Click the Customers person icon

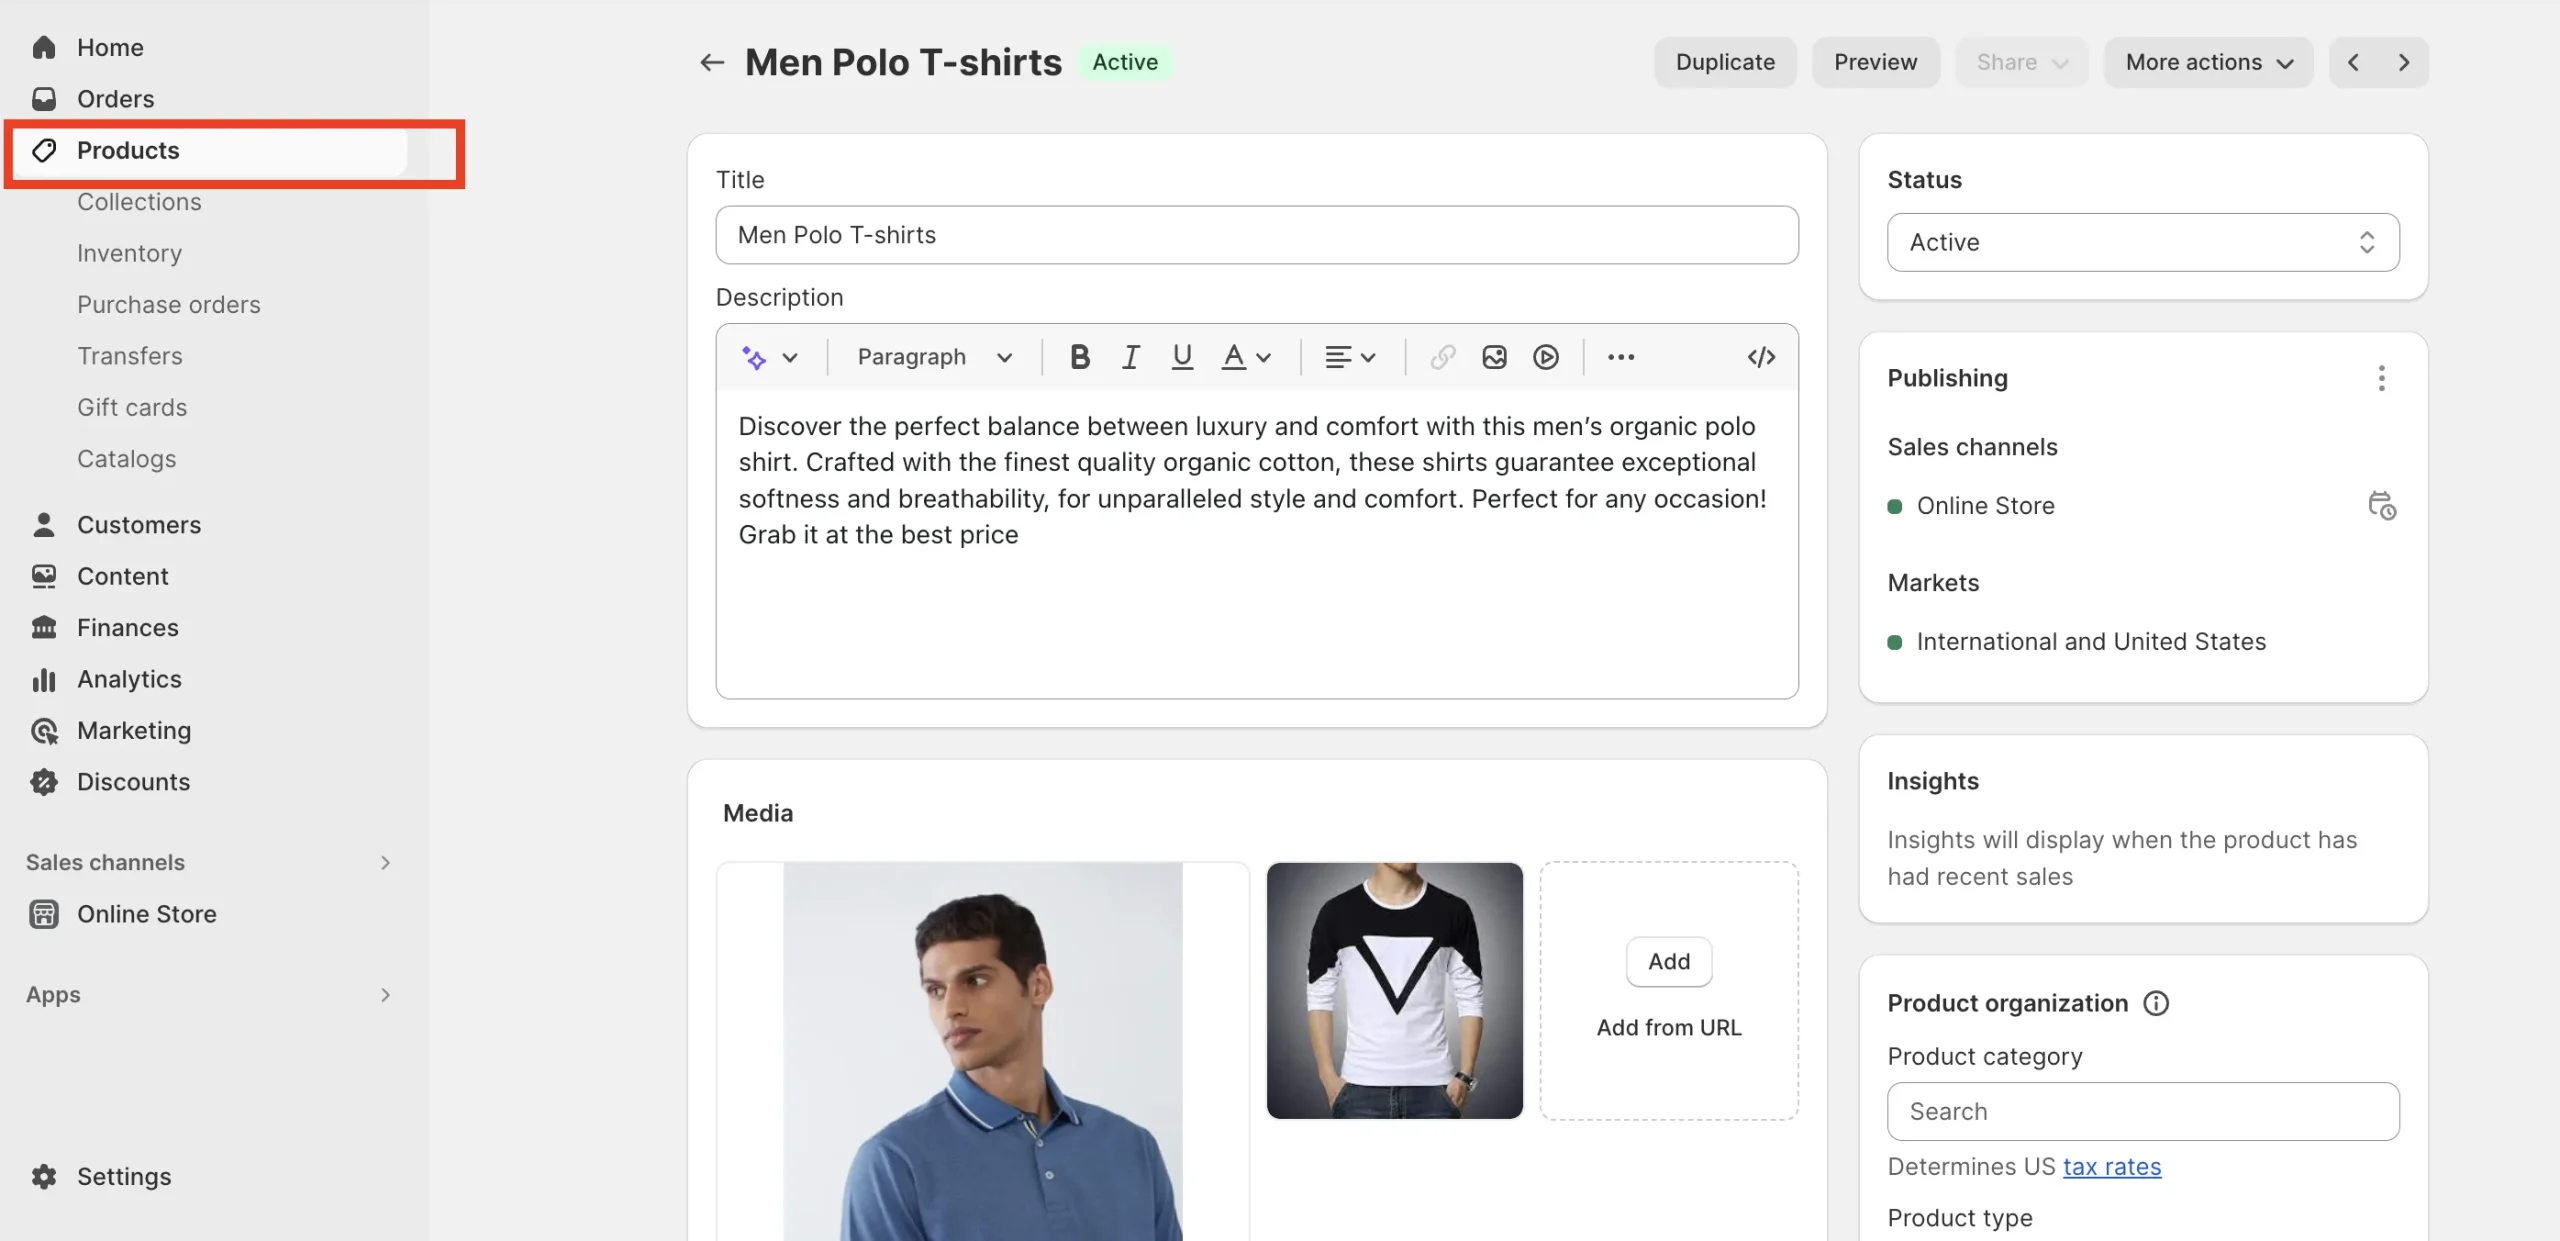44,524
